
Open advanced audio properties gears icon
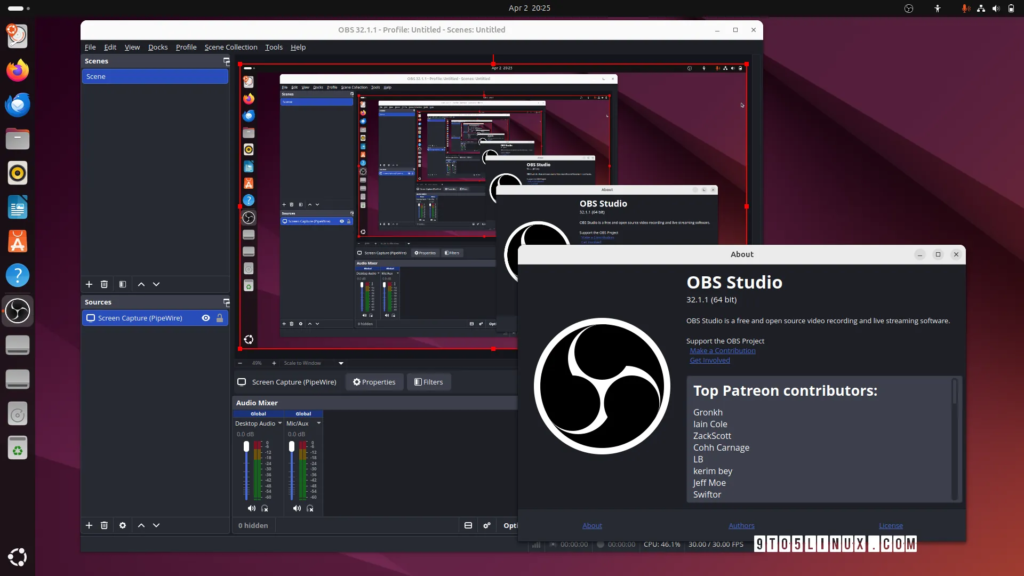pos(487,525)
